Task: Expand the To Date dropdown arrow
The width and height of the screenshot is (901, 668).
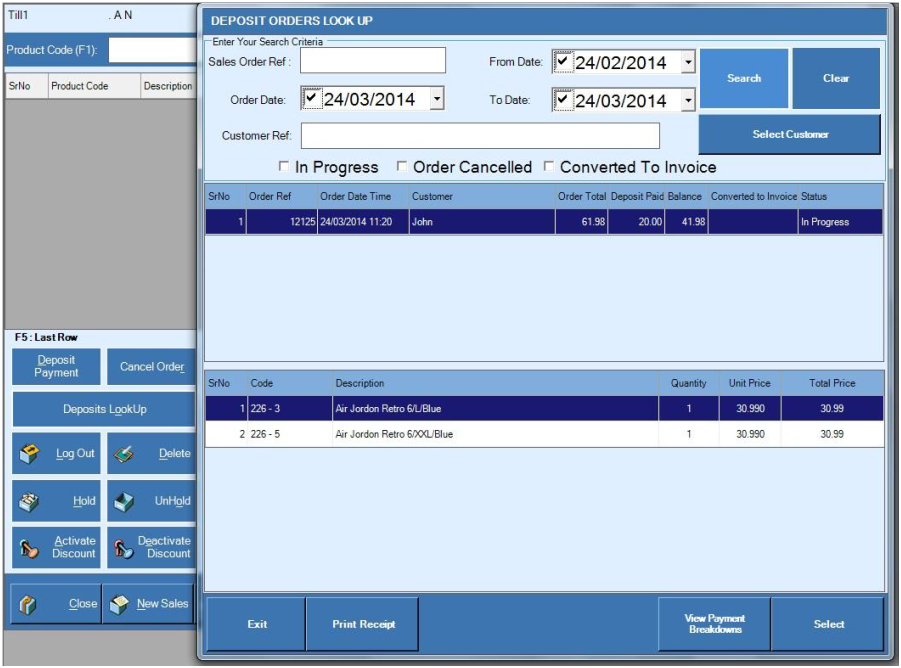Action: pos(688,101)
